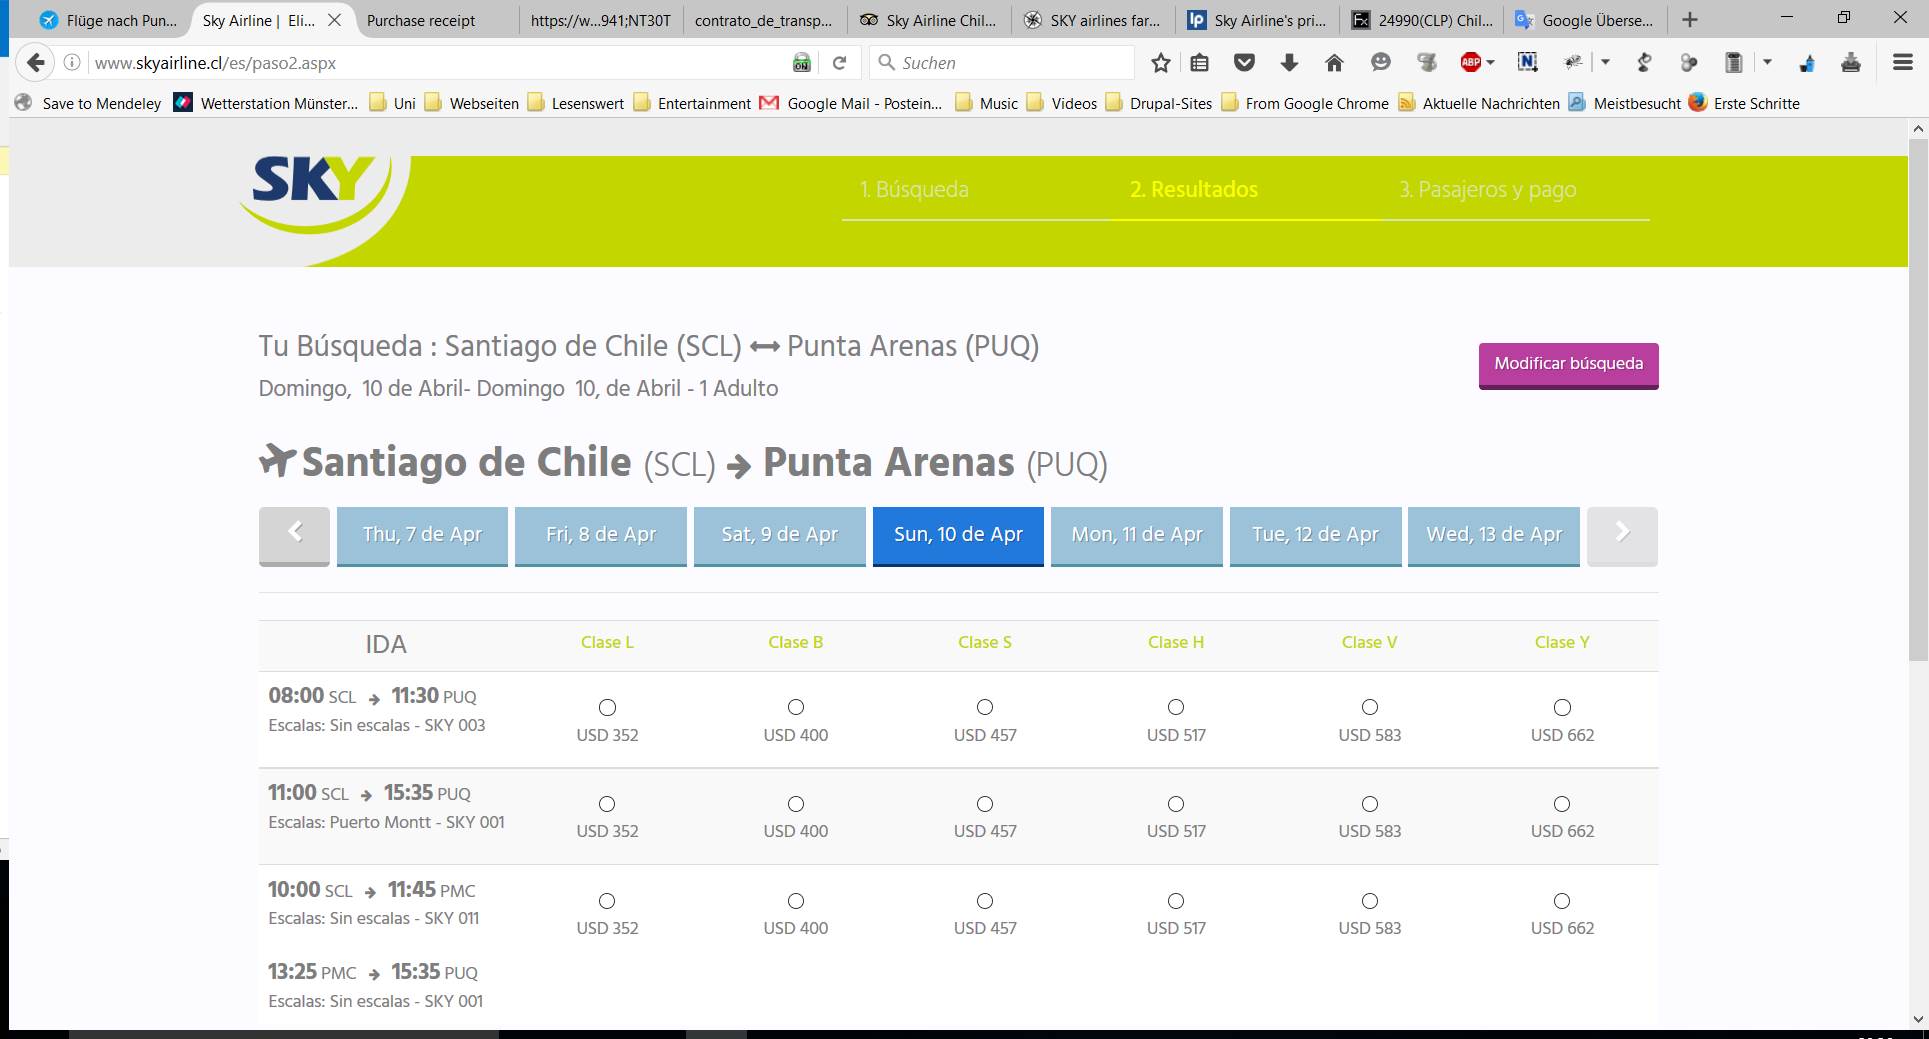Open the Google Mail Posteingang bookmark

pyautogui.click(x=850, y=103)
